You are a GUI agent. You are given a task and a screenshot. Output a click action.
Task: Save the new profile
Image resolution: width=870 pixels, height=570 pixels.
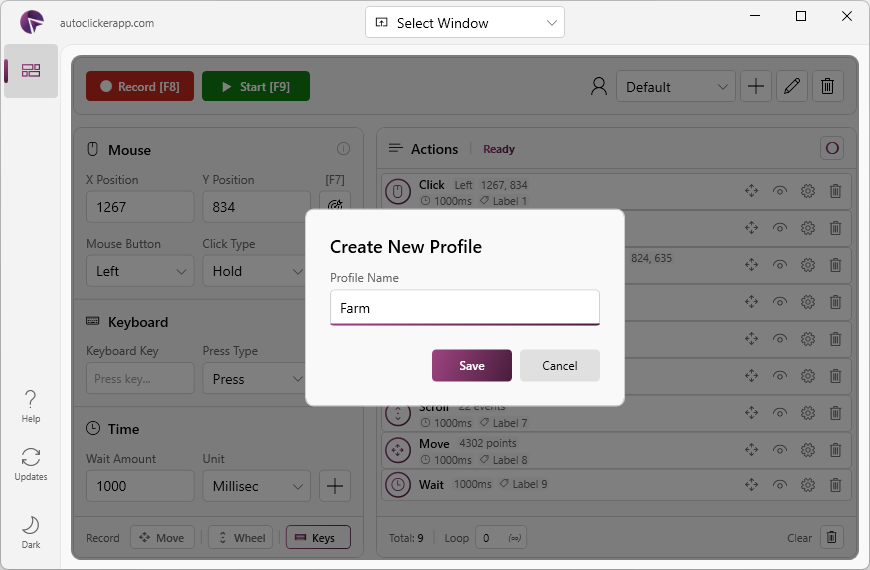pos(472,365)
